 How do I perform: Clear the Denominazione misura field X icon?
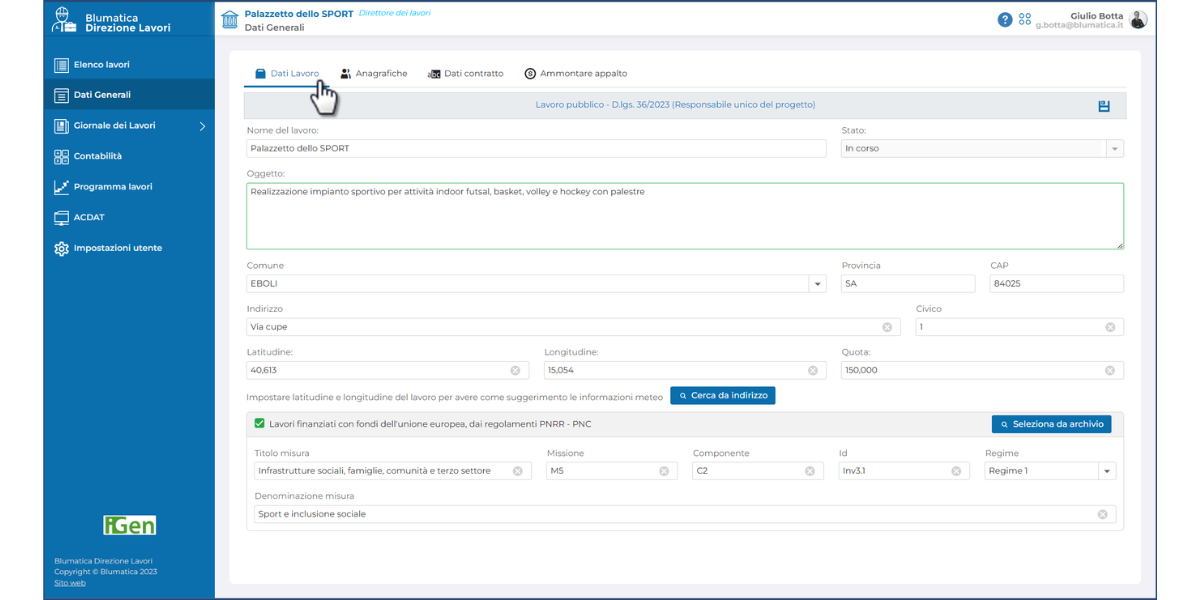click(1102, 514)
